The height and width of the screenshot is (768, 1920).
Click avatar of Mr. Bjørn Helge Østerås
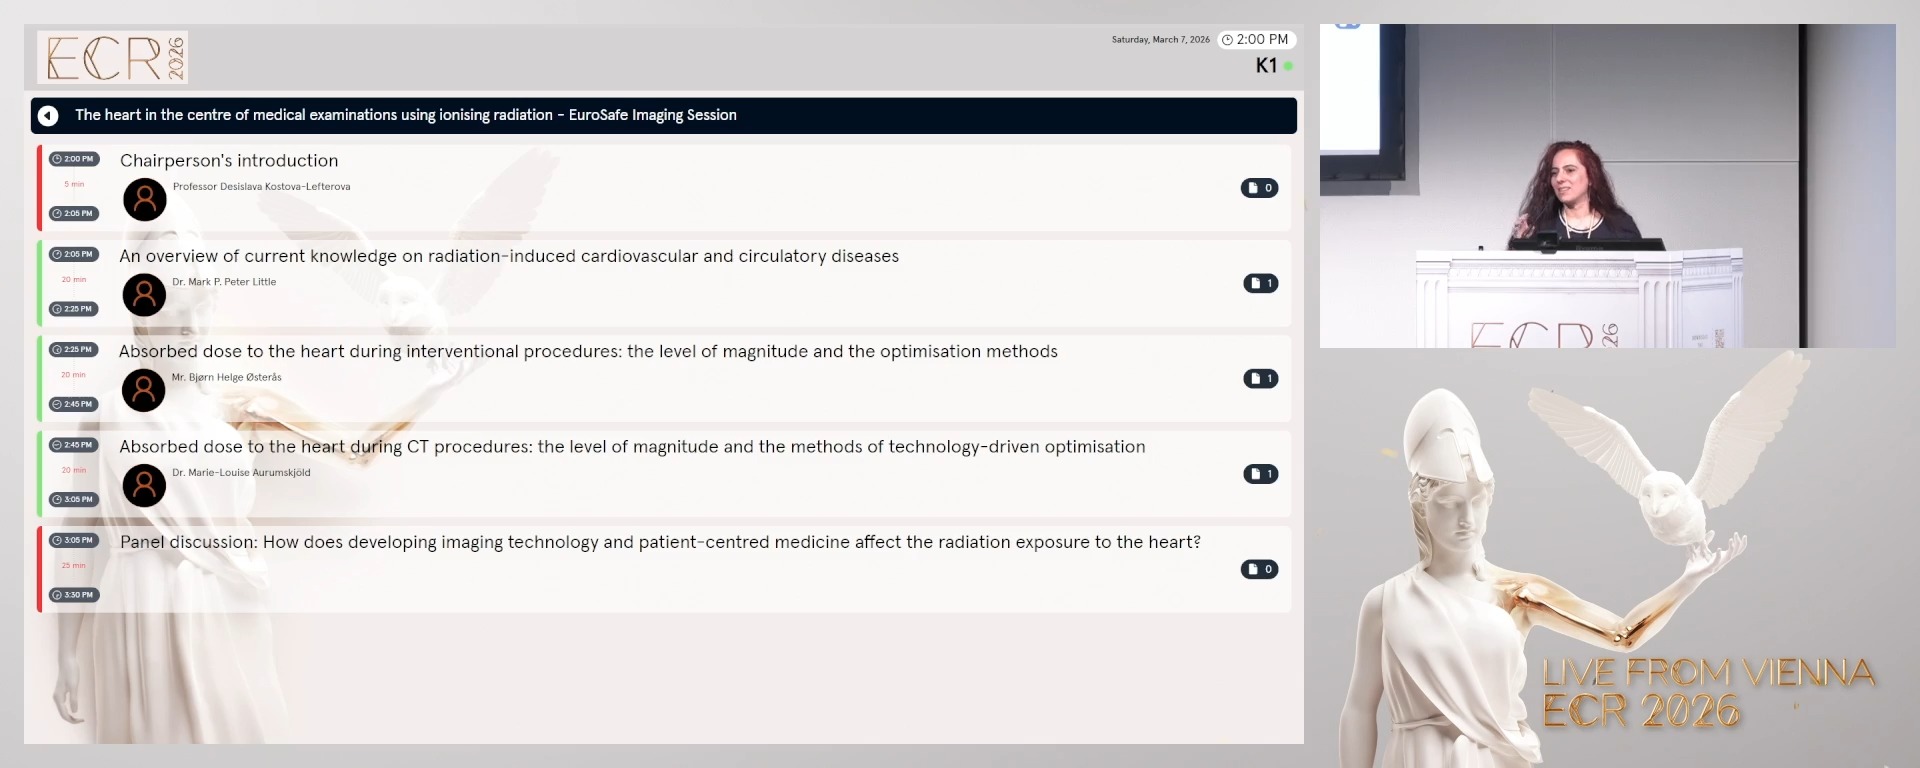[x=144, y=391]
